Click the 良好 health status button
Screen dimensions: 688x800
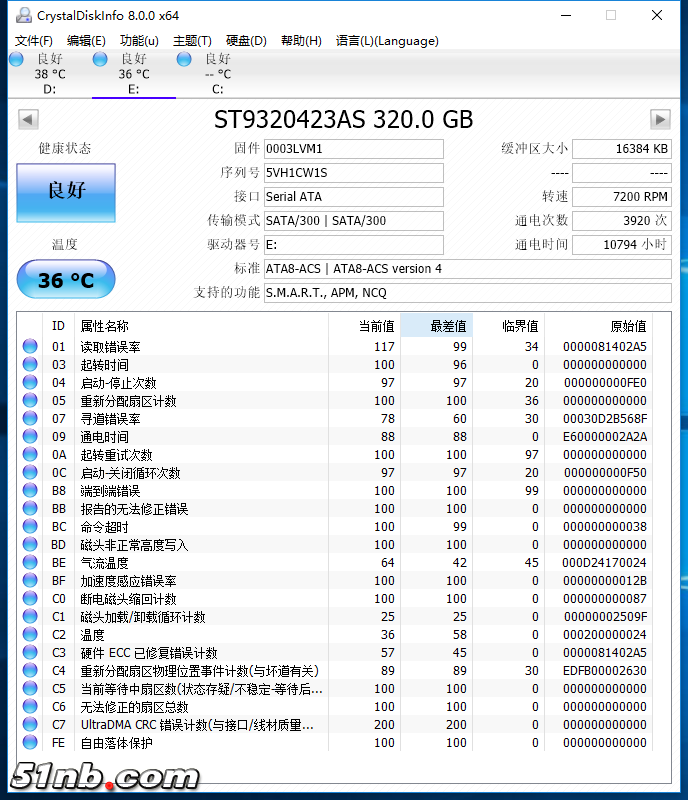(x=66, y=189)
